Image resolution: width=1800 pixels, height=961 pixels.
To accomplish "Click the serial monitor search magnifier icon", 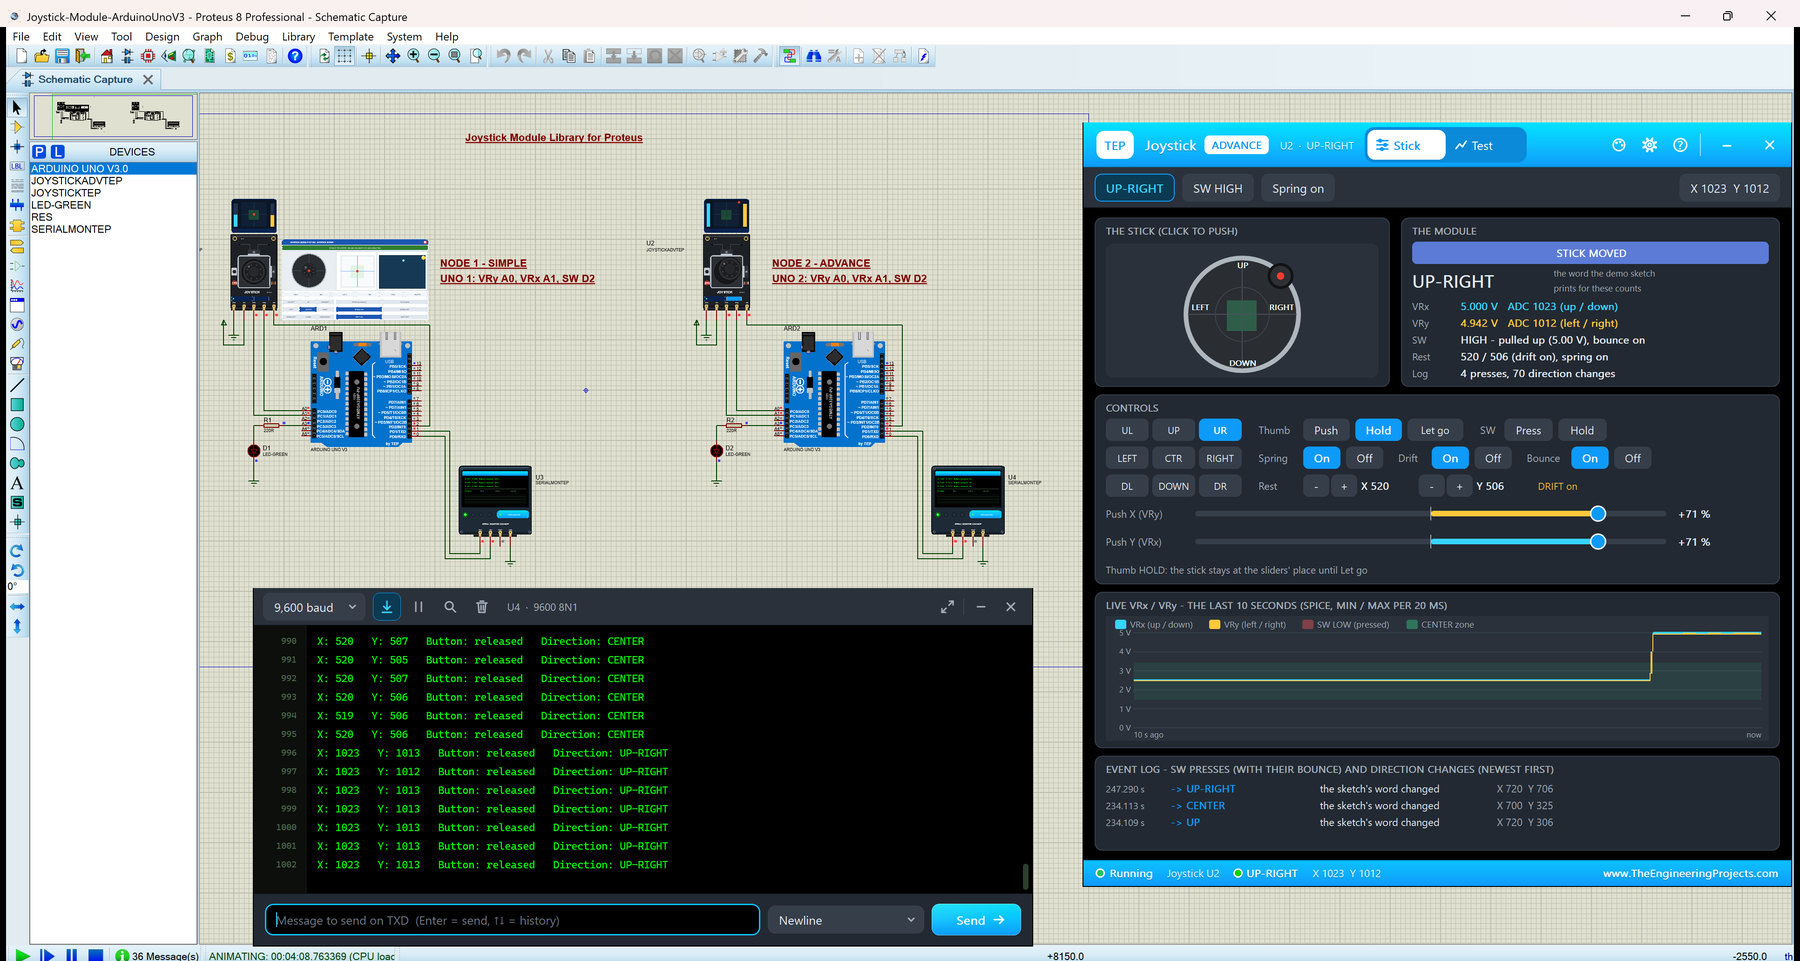I will (450, 607).
